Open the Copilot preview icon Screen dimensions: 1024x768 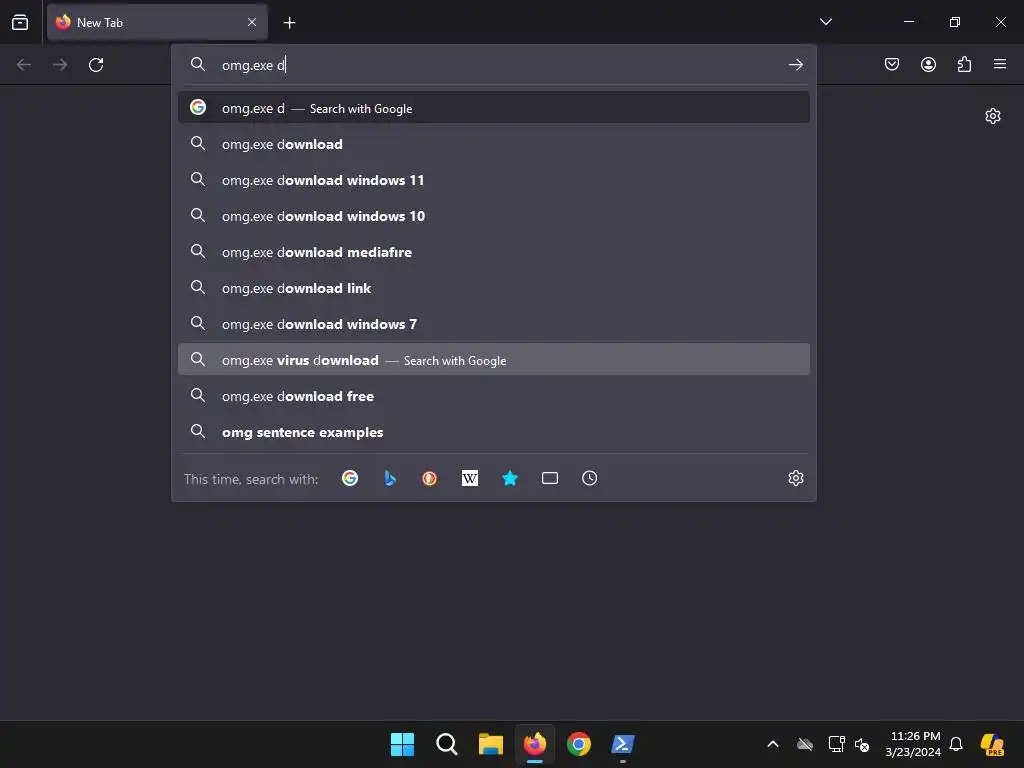(993, 744)
